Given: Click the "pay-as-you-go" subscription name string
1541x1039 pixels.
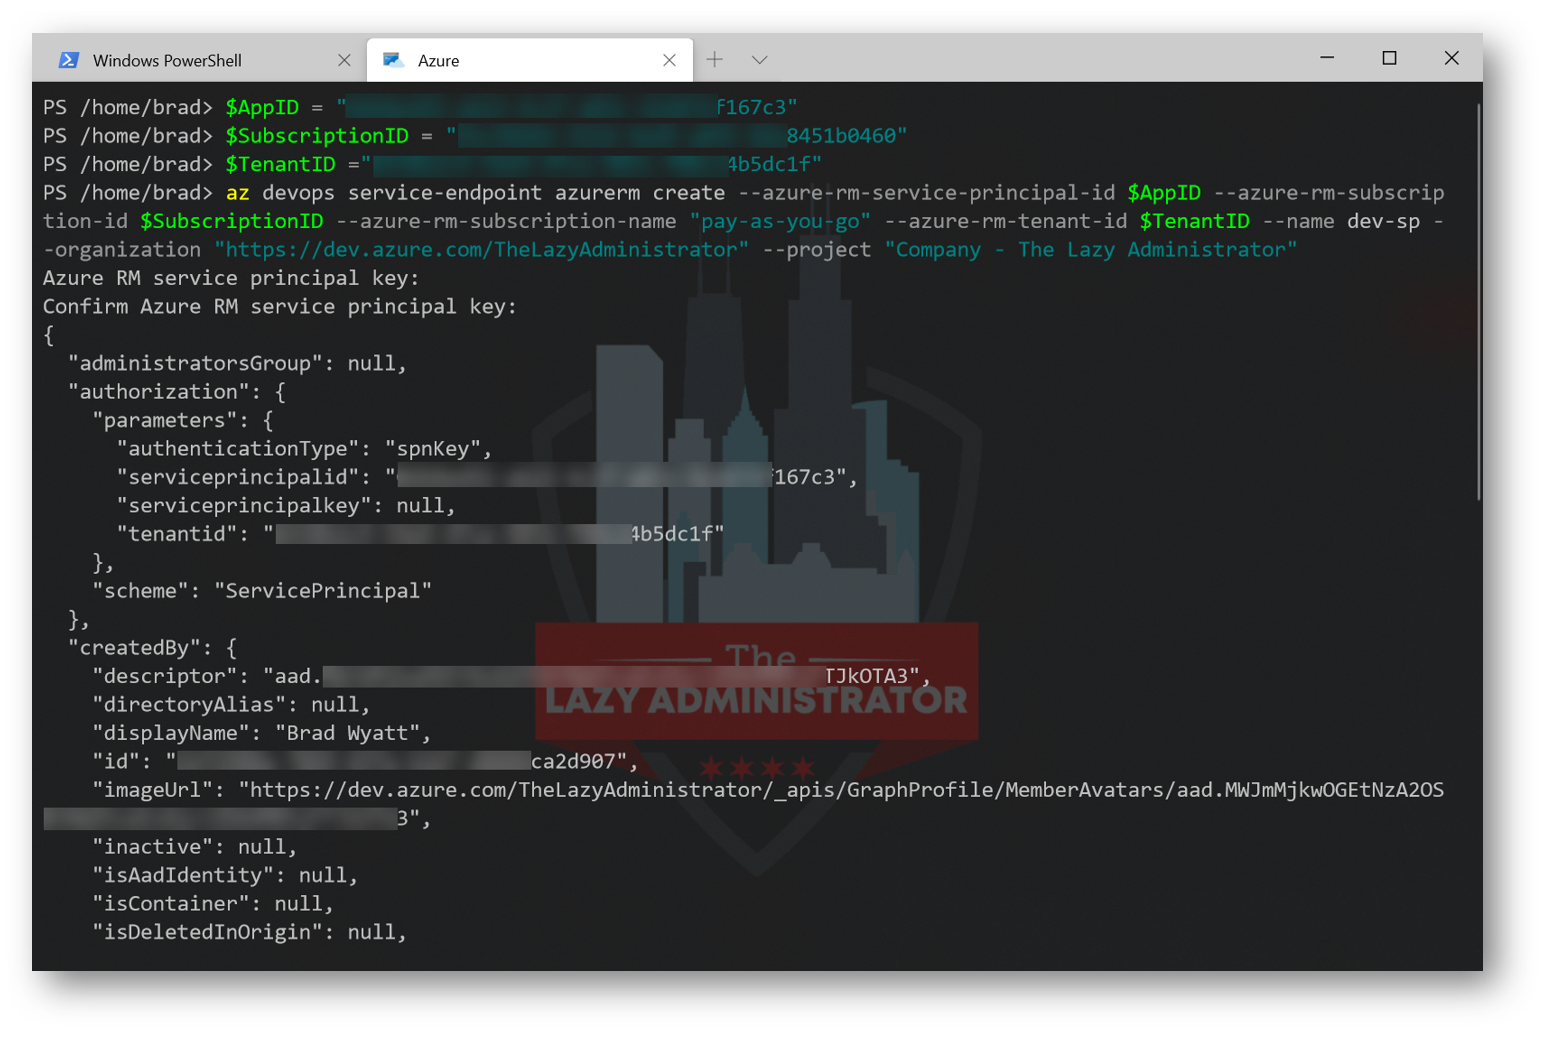Looking at the screenshot, I should pos(780,221).
